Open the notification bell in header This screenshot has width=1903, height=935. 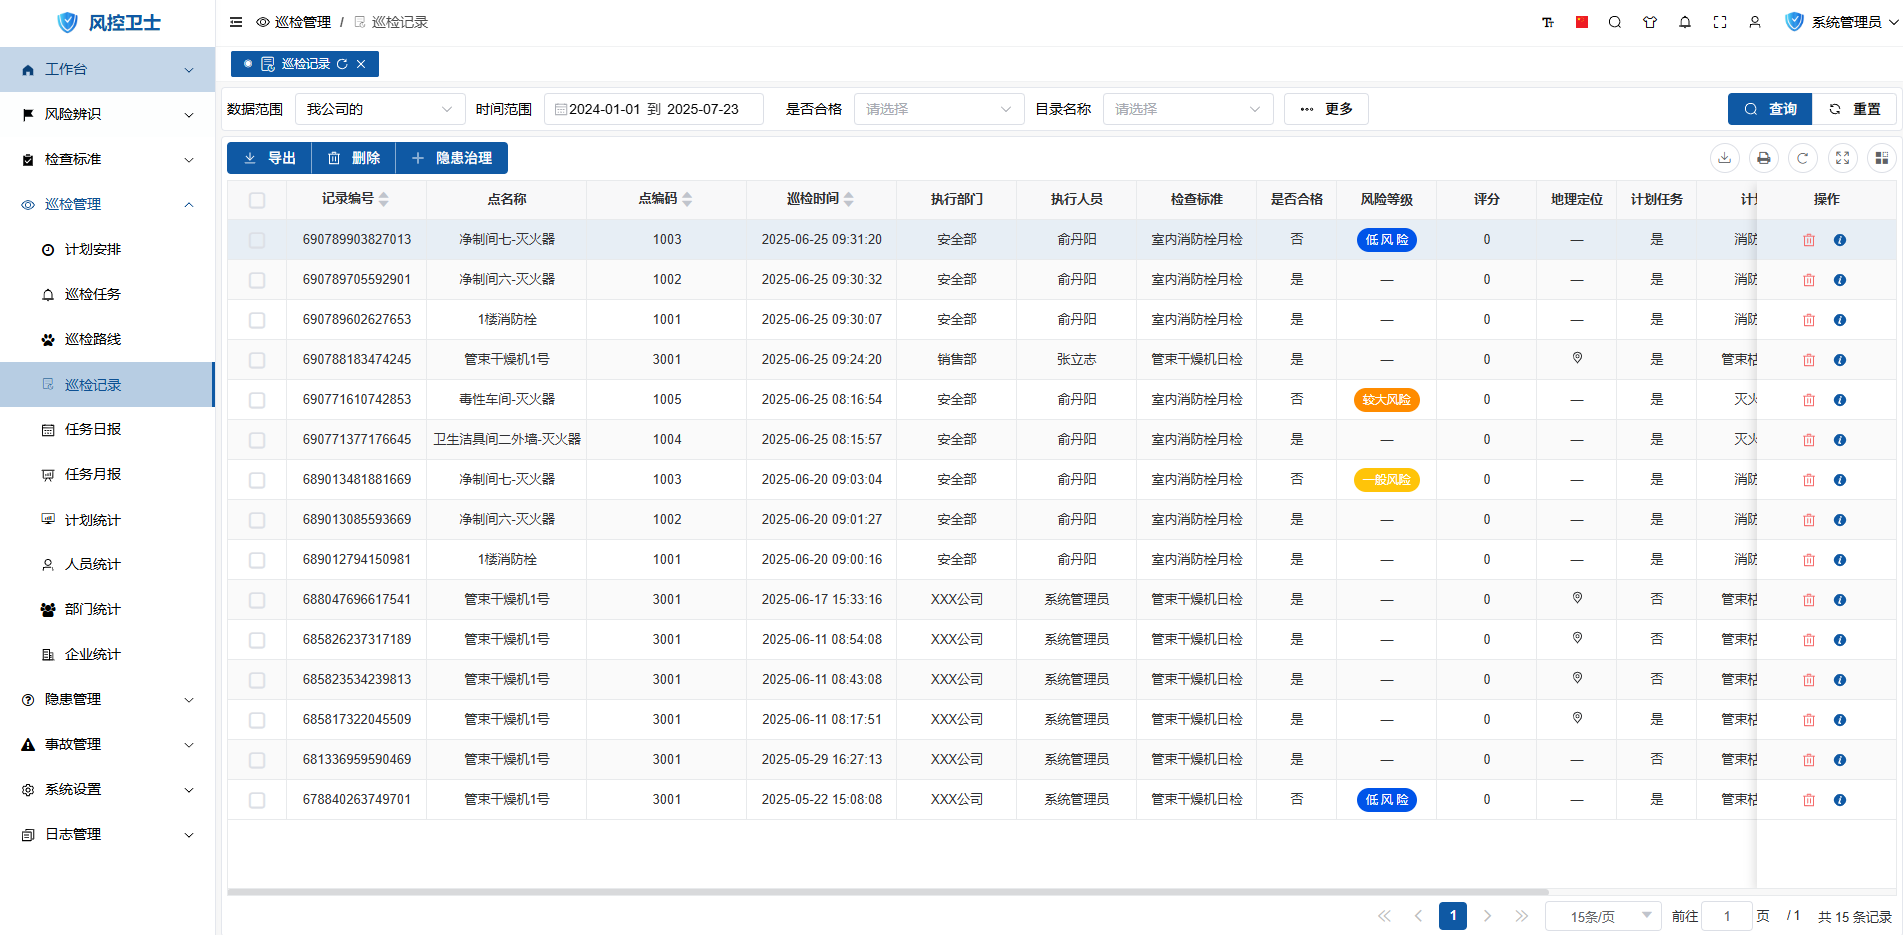[1685, 22]
